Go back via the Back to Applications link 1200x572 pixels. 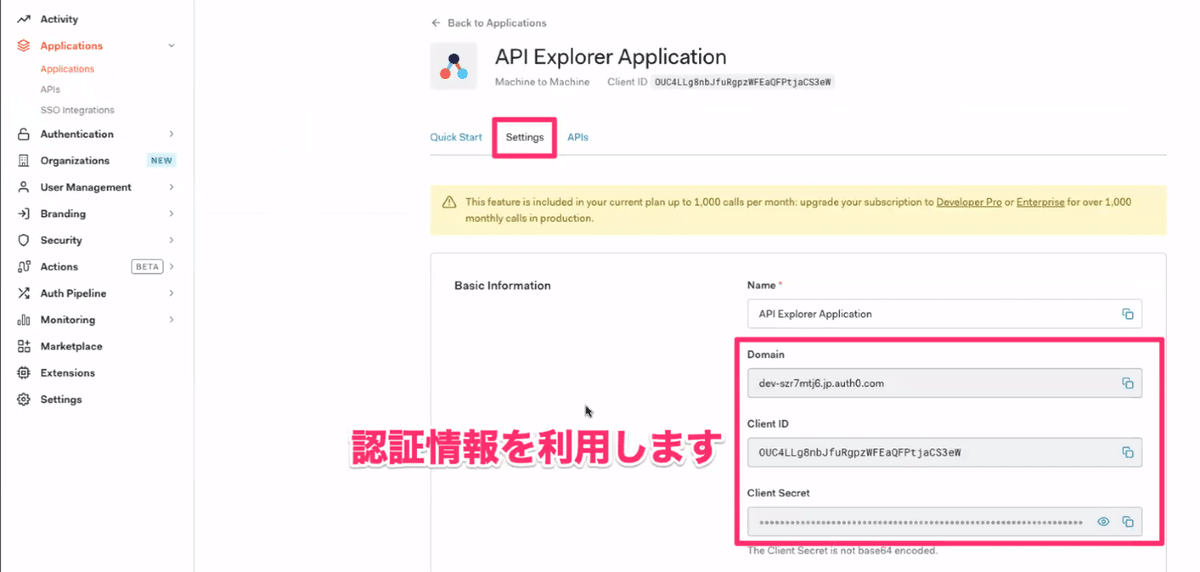(489, 23)
